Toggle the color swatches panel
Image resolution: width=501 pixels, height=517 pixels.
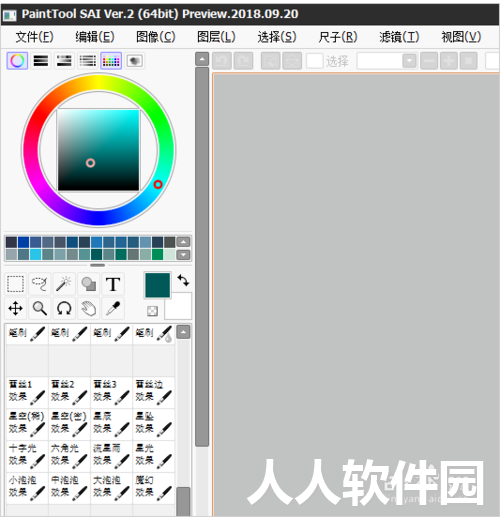(111, 61)
